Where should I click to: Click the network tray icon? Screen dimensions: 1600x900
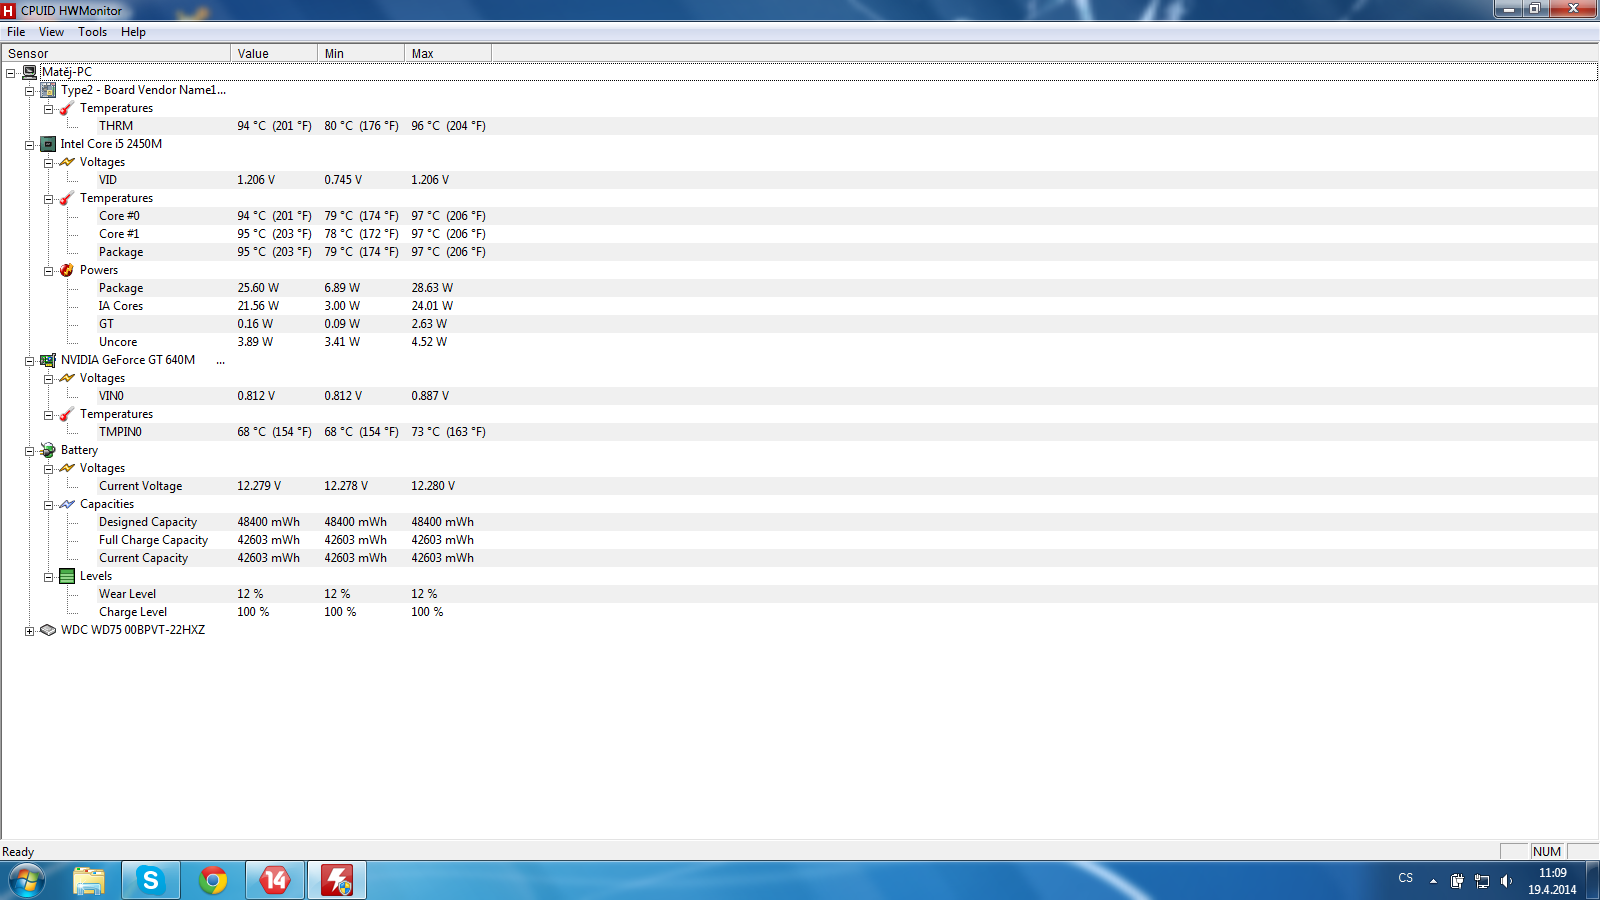1482,881
